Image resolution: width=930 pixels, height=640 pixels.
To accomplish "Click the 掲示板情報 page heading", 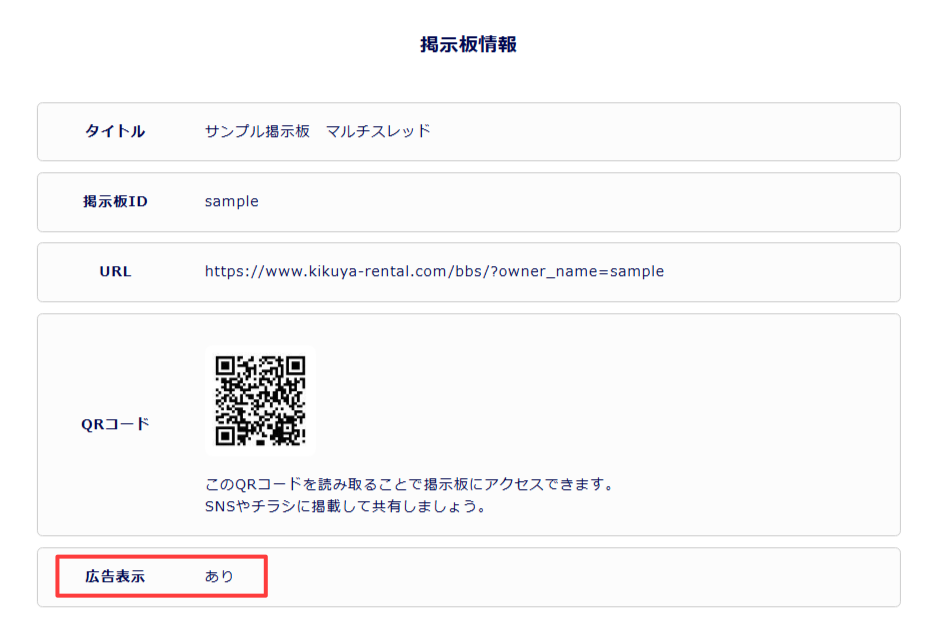I will 468,45.
